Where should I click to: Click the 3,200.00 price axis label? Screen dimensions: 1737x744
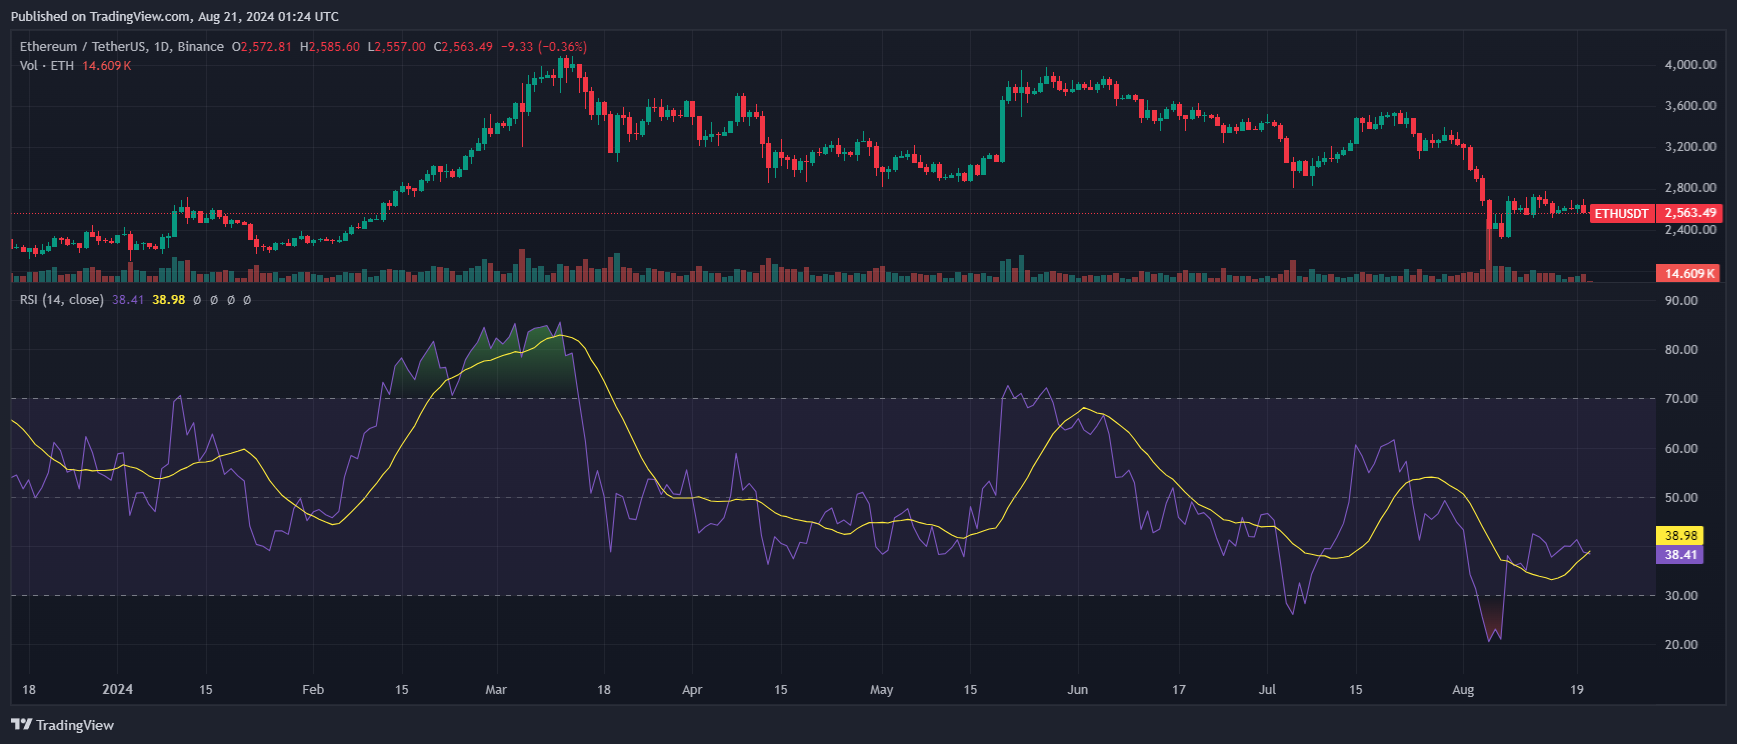1690,147
